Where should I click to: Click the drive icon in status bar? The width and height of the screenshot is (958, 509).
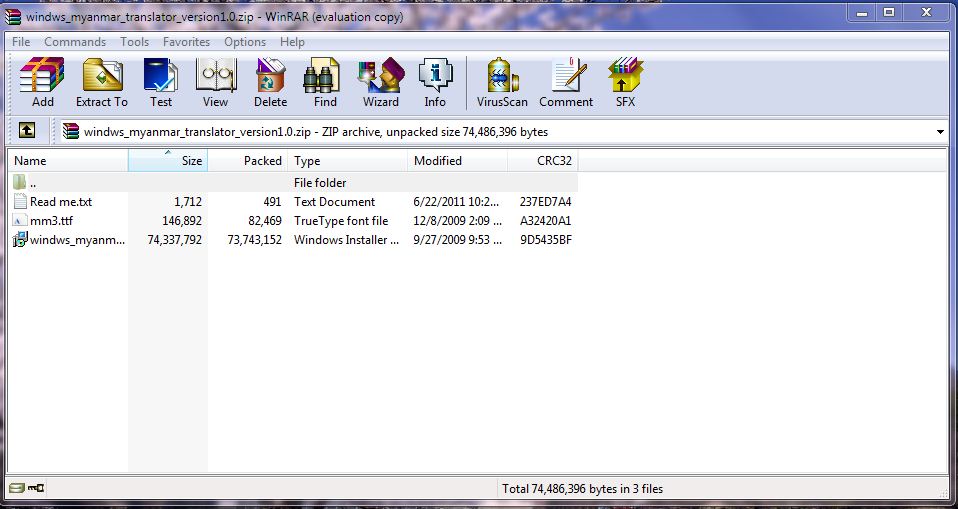pyautogui.click(x=17, y=488)
